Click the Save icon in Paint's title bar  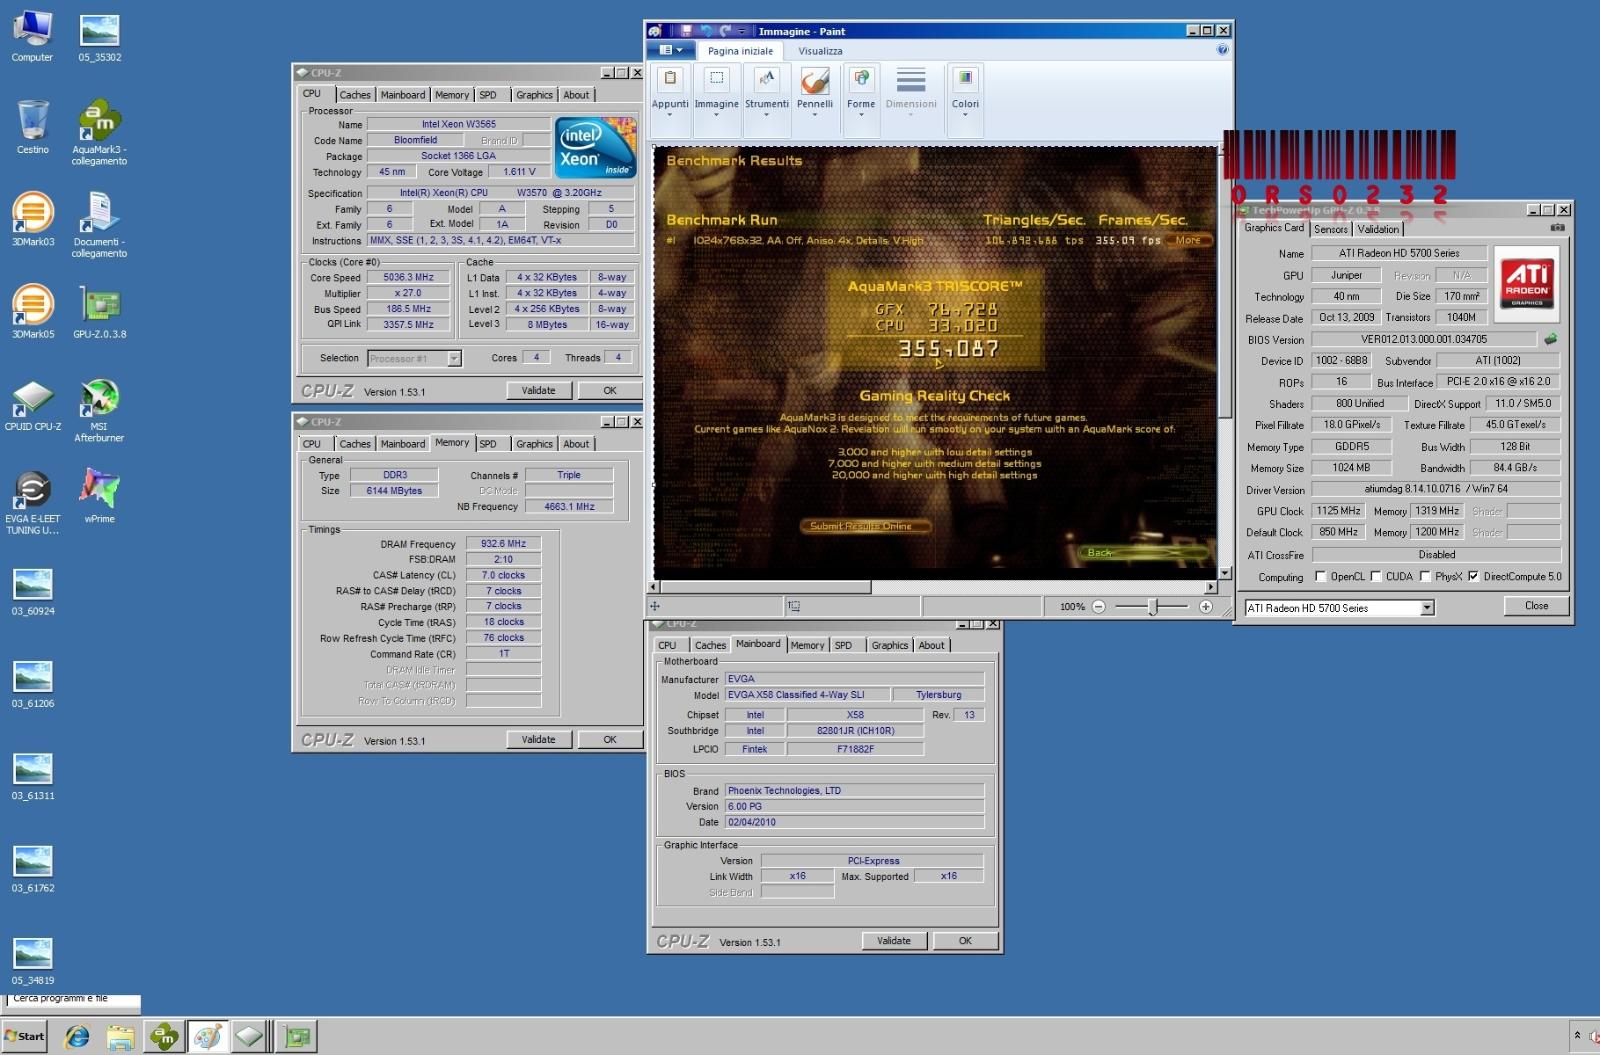pyautogui.click(x=687, y=31)
